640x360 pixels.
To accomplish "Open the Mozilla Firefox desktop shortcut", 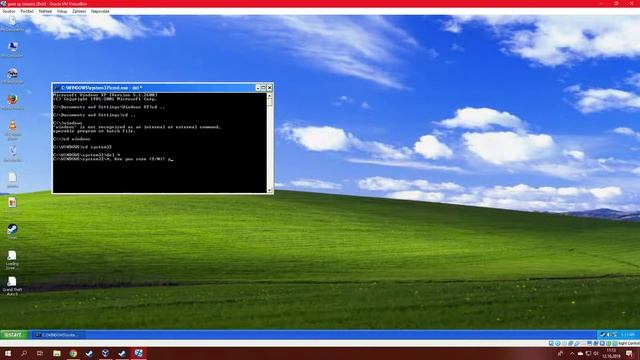I will click(x=13, y=102).
